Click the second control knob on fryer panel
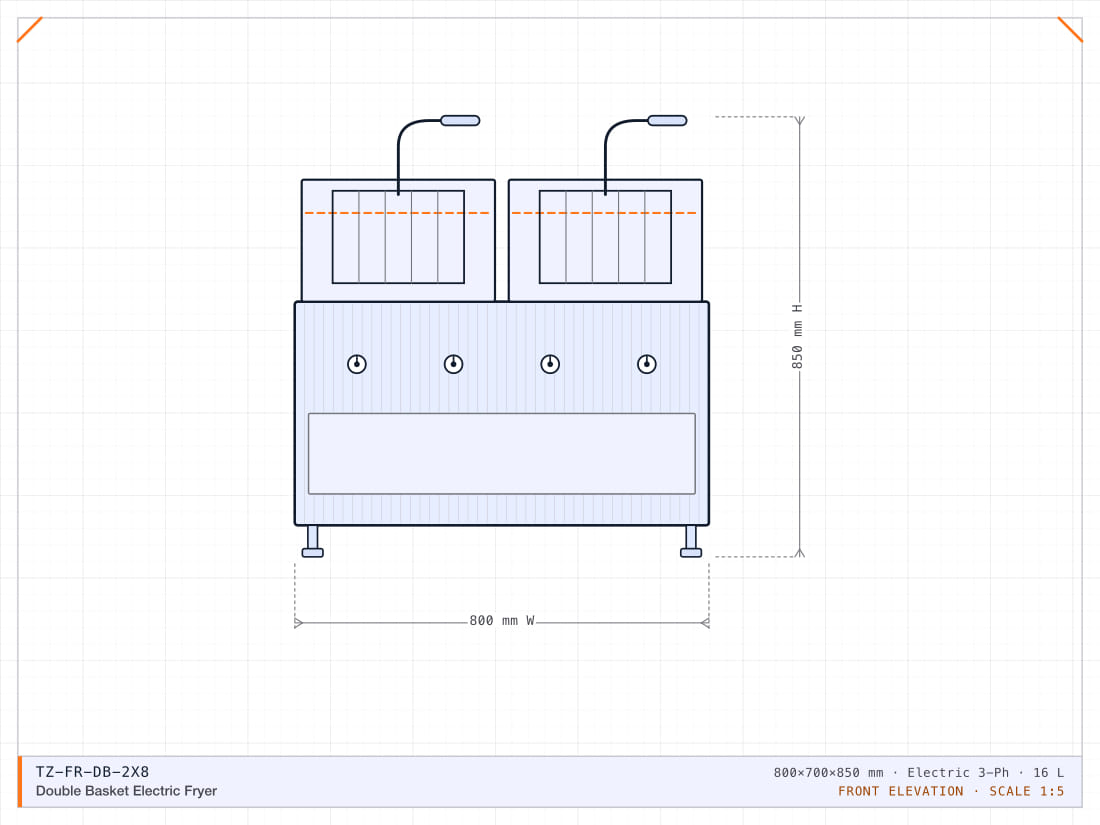Viewport: 1100px width, 825px height. pos(453,364)
